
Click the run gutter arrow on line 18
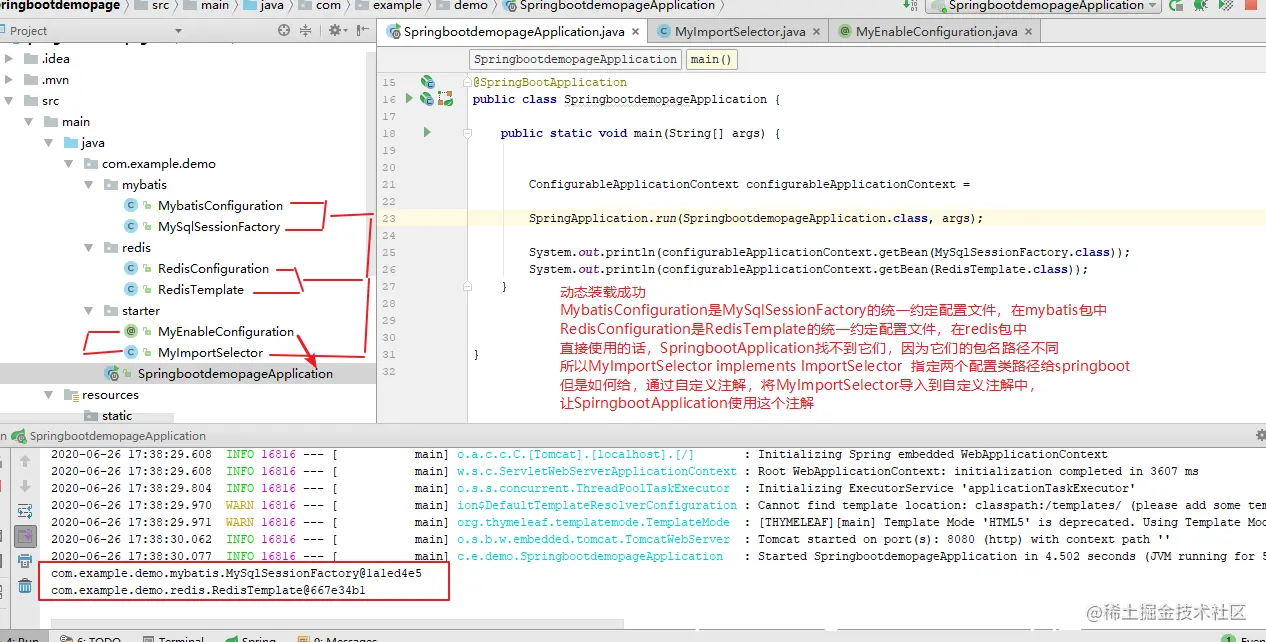pyautogui.click(x=427, y=133)
